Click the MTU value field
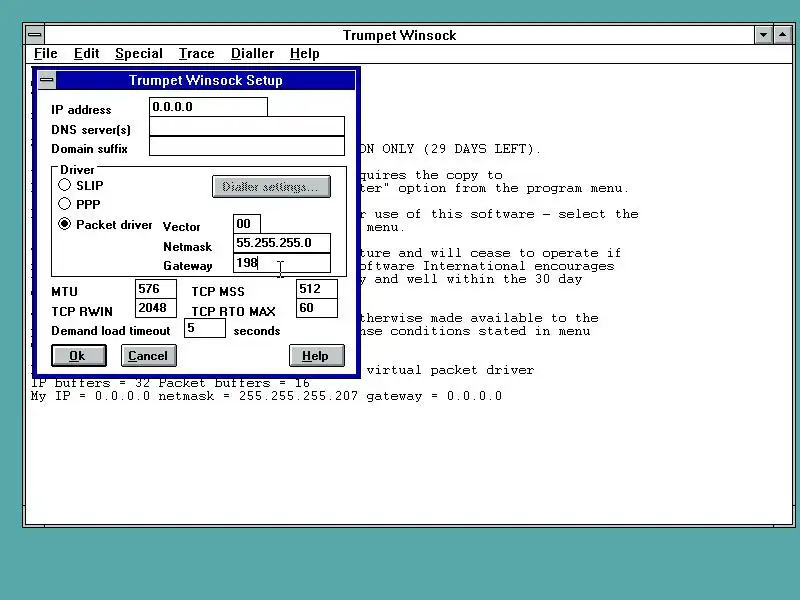The image size is (800, 600). pyautogui.click(x=156, y=289)
